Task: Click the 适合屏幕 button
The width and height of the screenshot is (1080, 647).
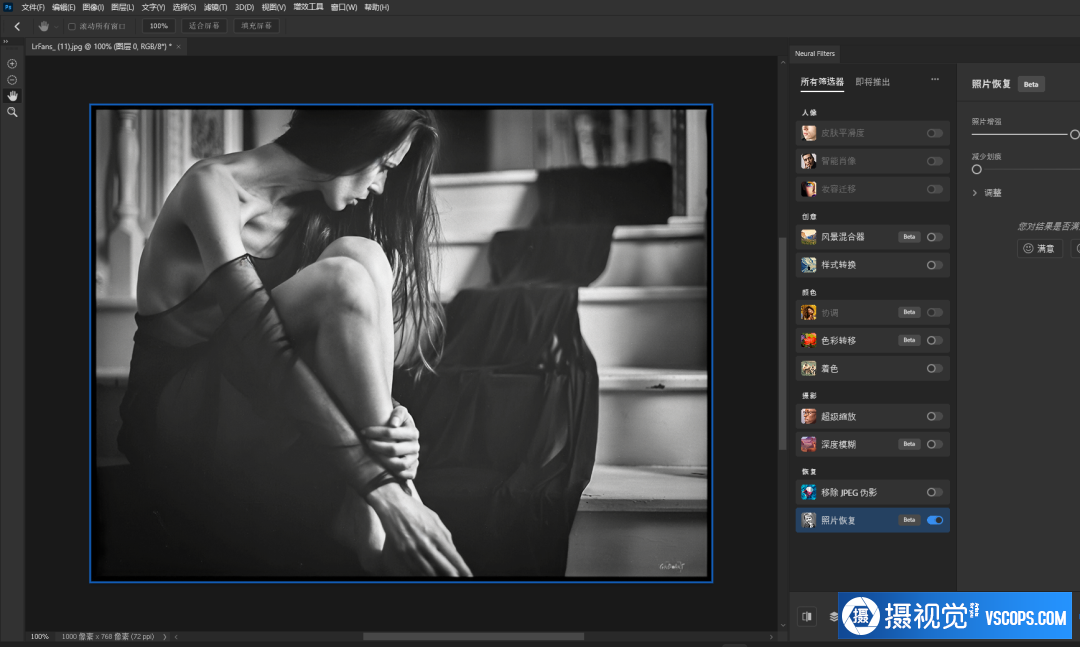Action: [x=204, y=26]
